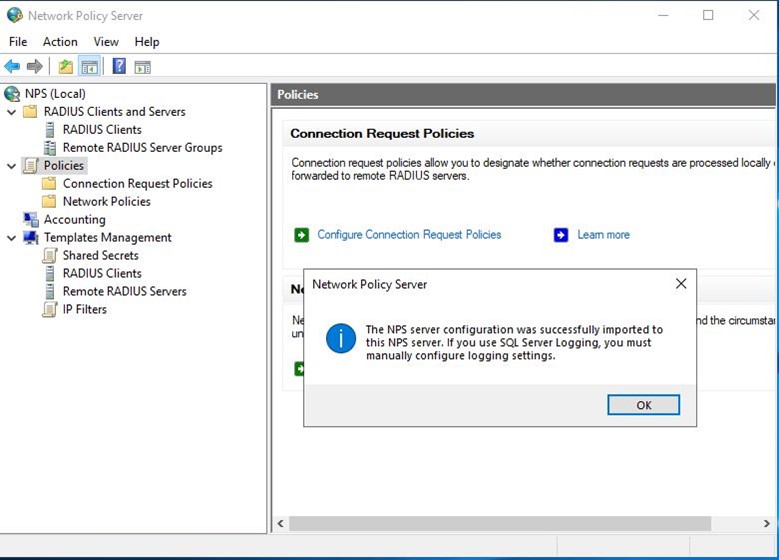Screen dimensions: 779x560
Task: Click the Accounting icon in tree
Action: [31, 219]
